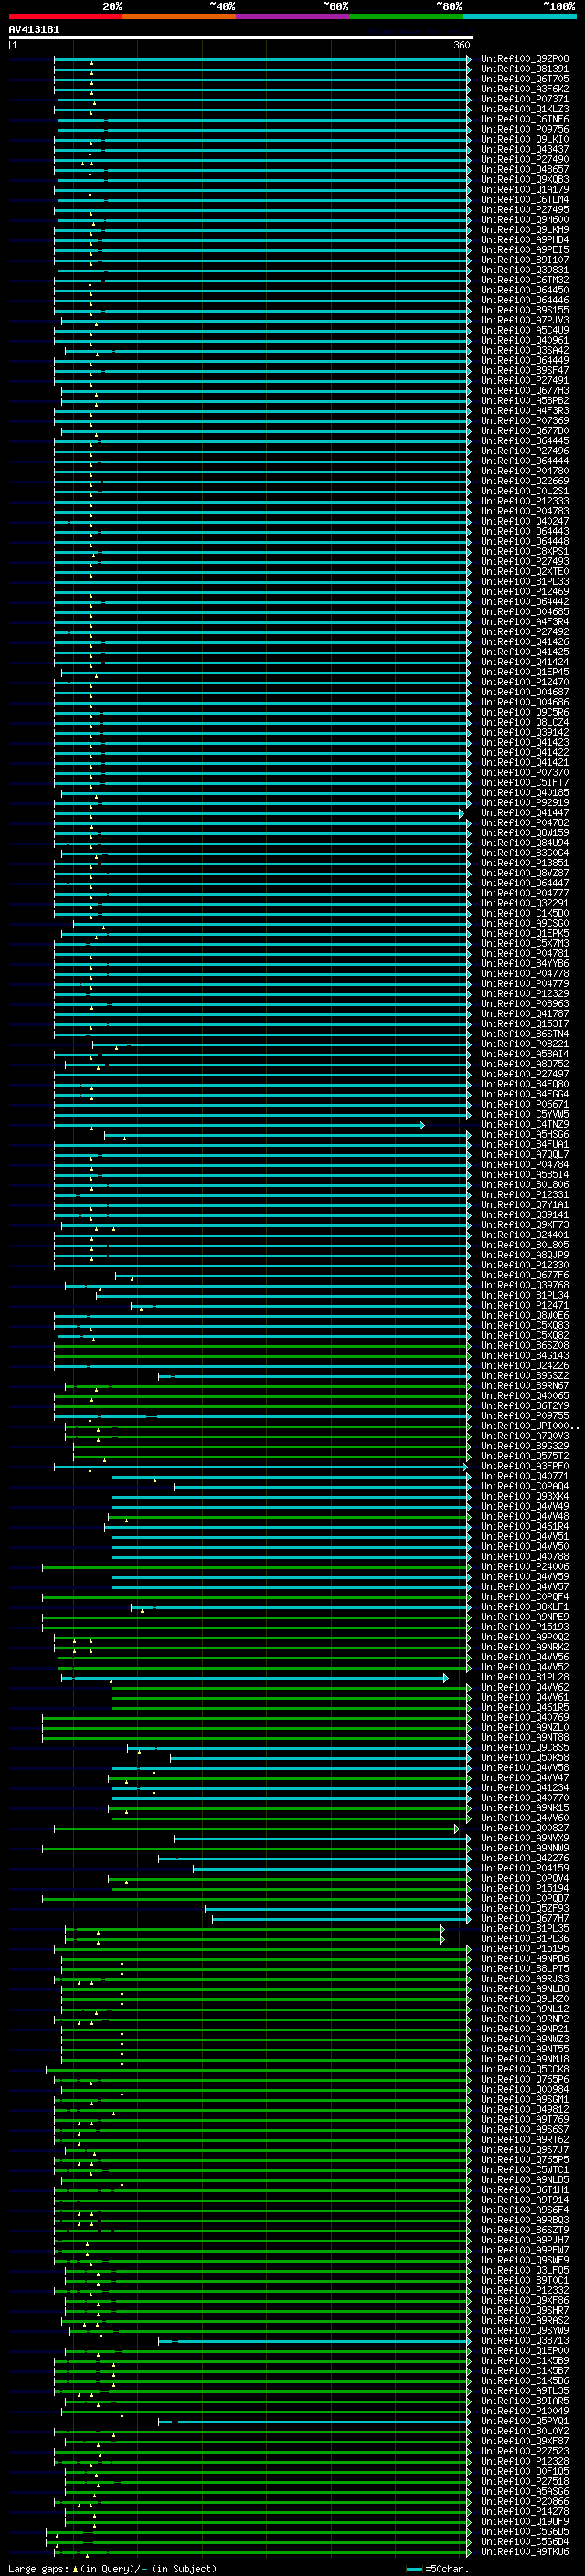Select hit label UniRef100_Q40961
Viewport: 585px width, 2576px height.
pos(525,340)
